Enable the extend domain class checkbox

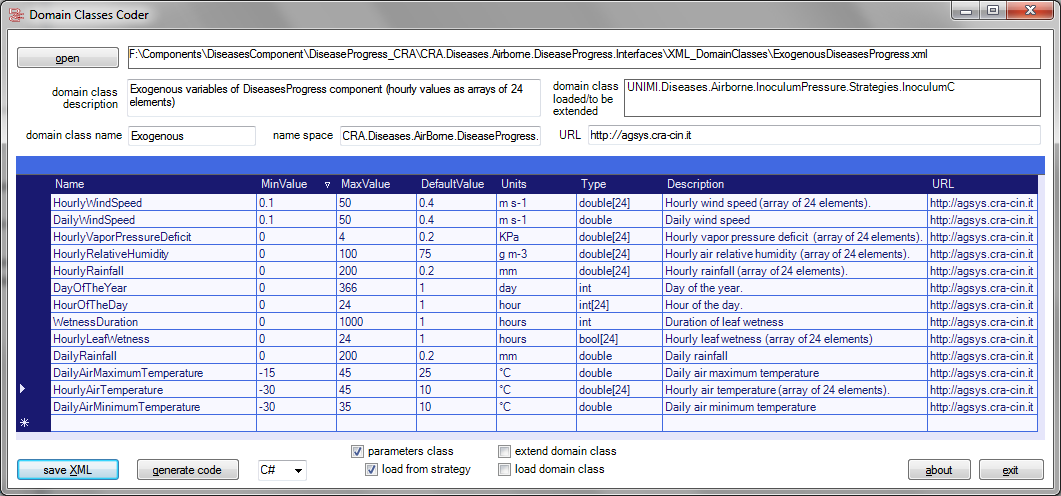[x=504, y=451]
